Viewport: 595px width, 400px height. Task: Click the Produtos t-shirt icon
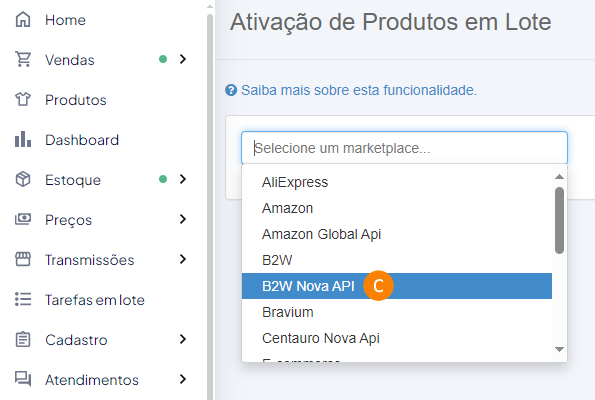pyautogui.click(x=23, y=99)
